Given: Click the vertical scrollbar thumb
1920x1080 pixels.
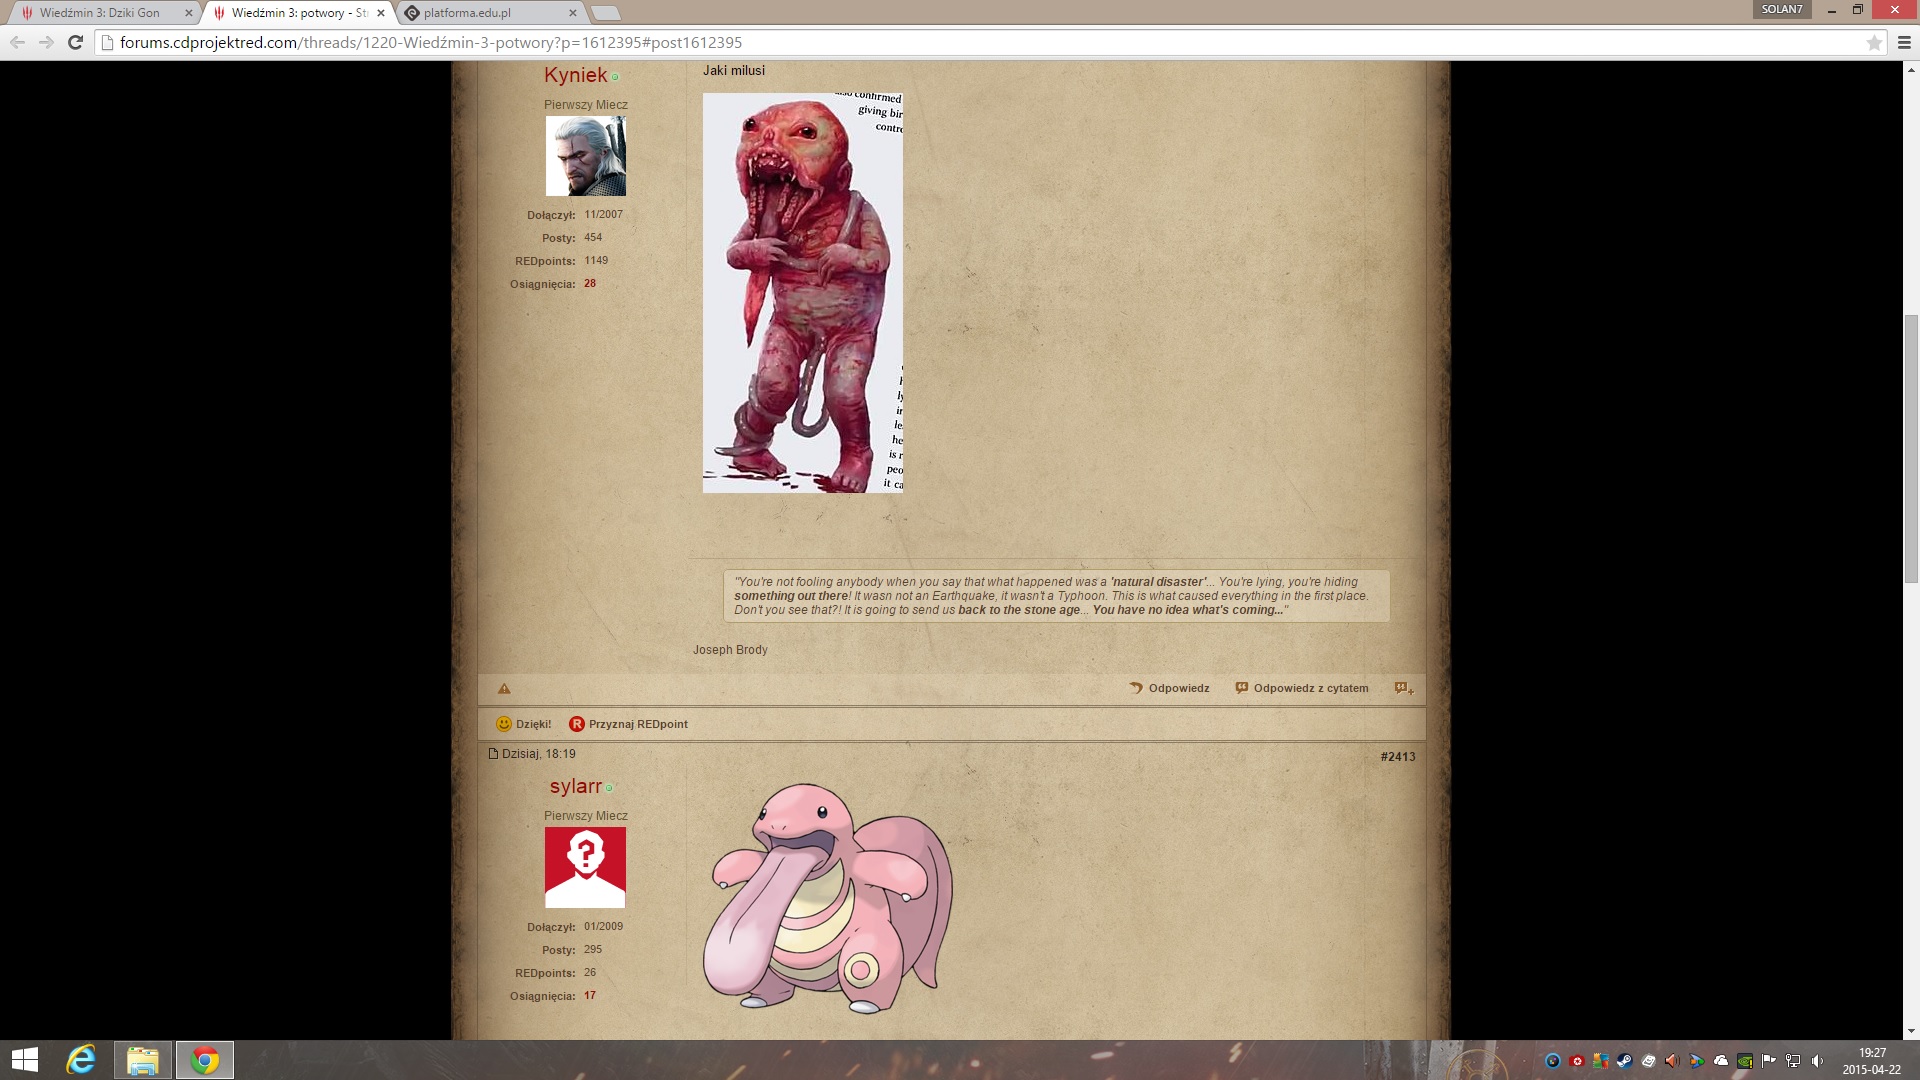Looking at the screenshot, I should [1911, 448].
